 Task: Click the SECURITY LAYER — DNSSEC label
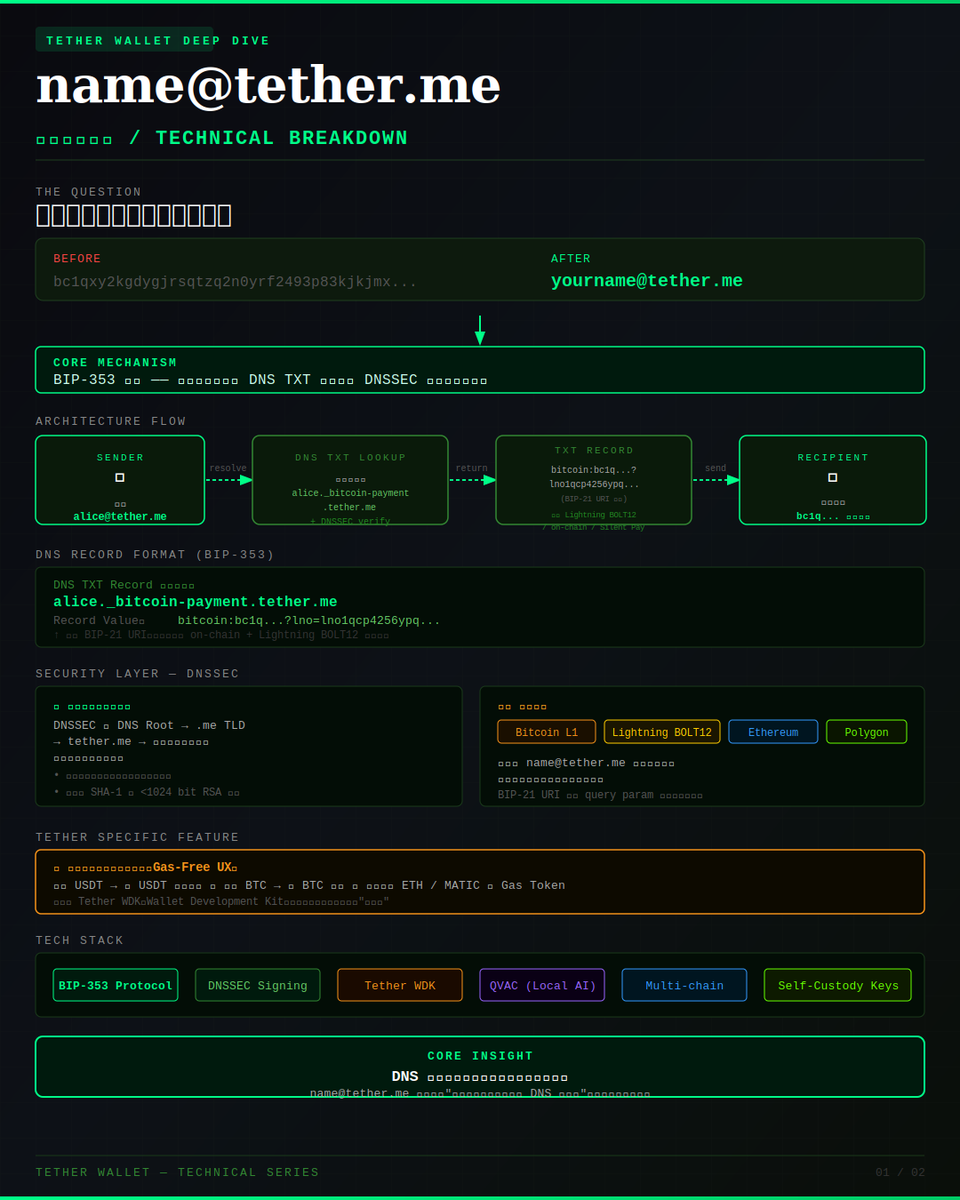click(x=138, y=674)
